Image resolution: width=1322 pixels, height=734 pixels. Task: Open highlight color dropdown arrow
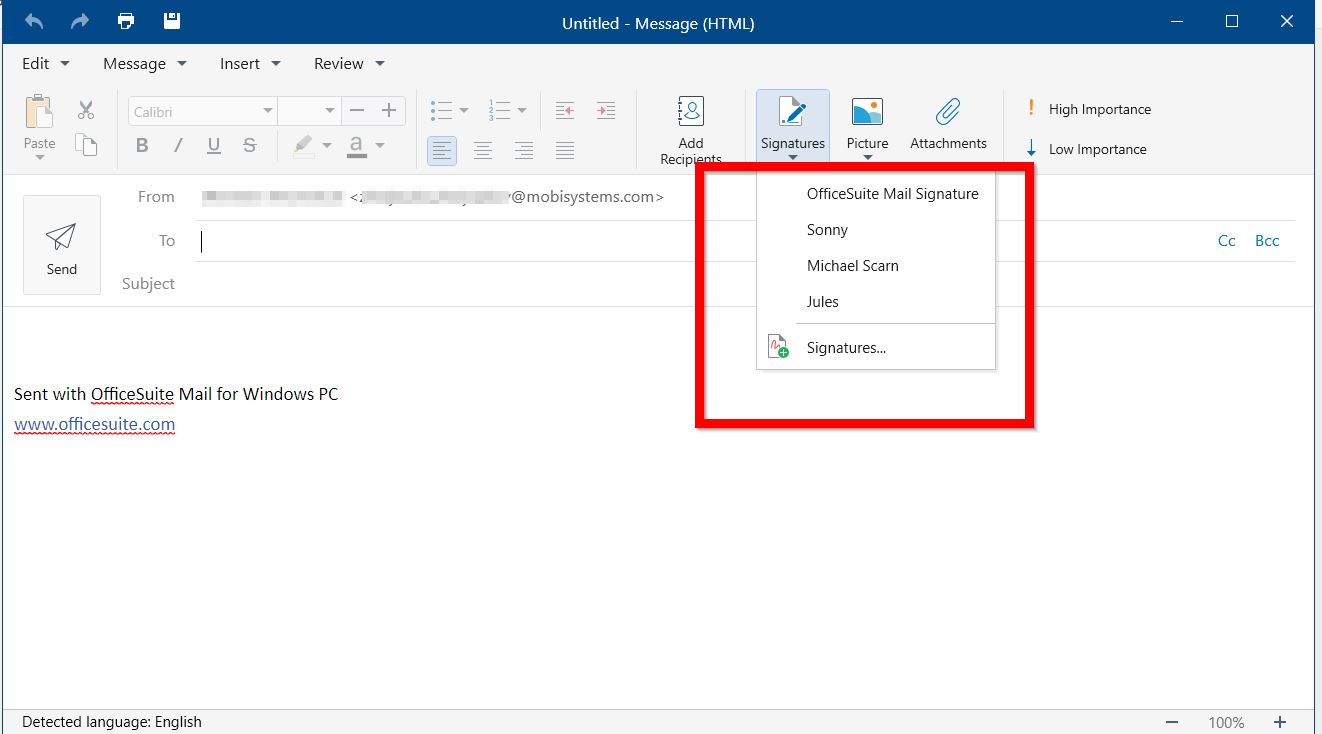click(327, 146)
